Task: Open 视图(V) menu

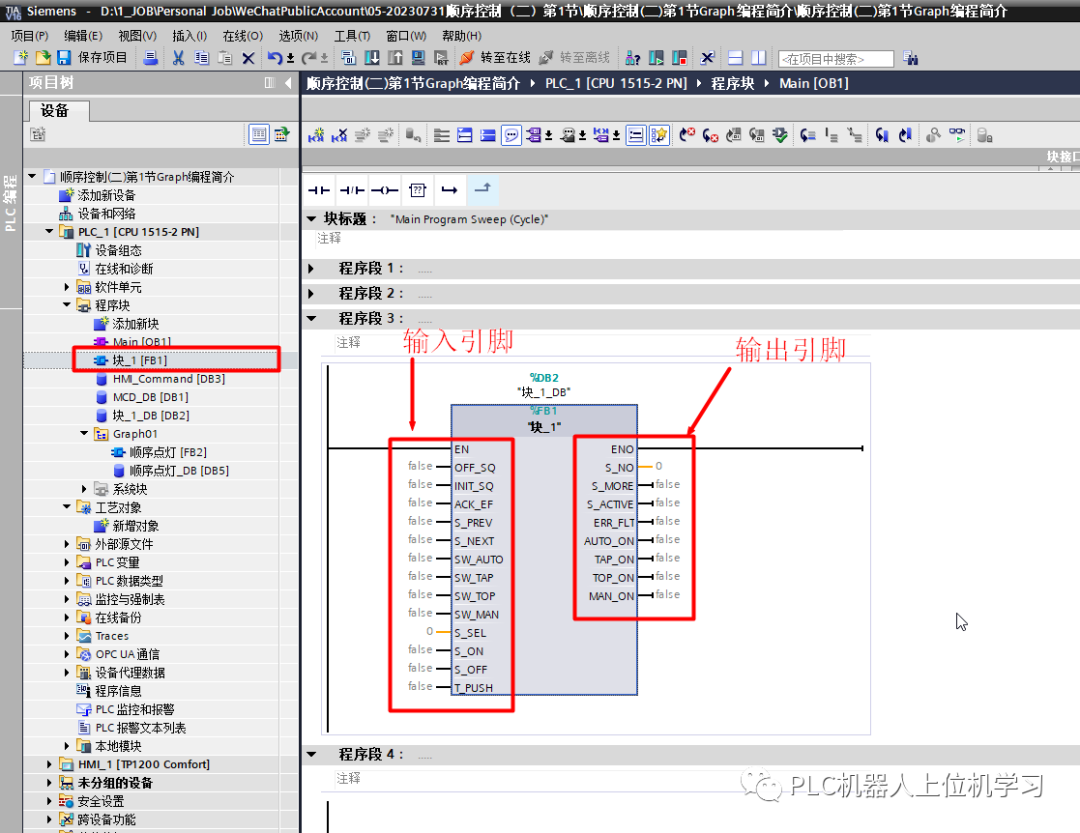Action: [137, 36]
